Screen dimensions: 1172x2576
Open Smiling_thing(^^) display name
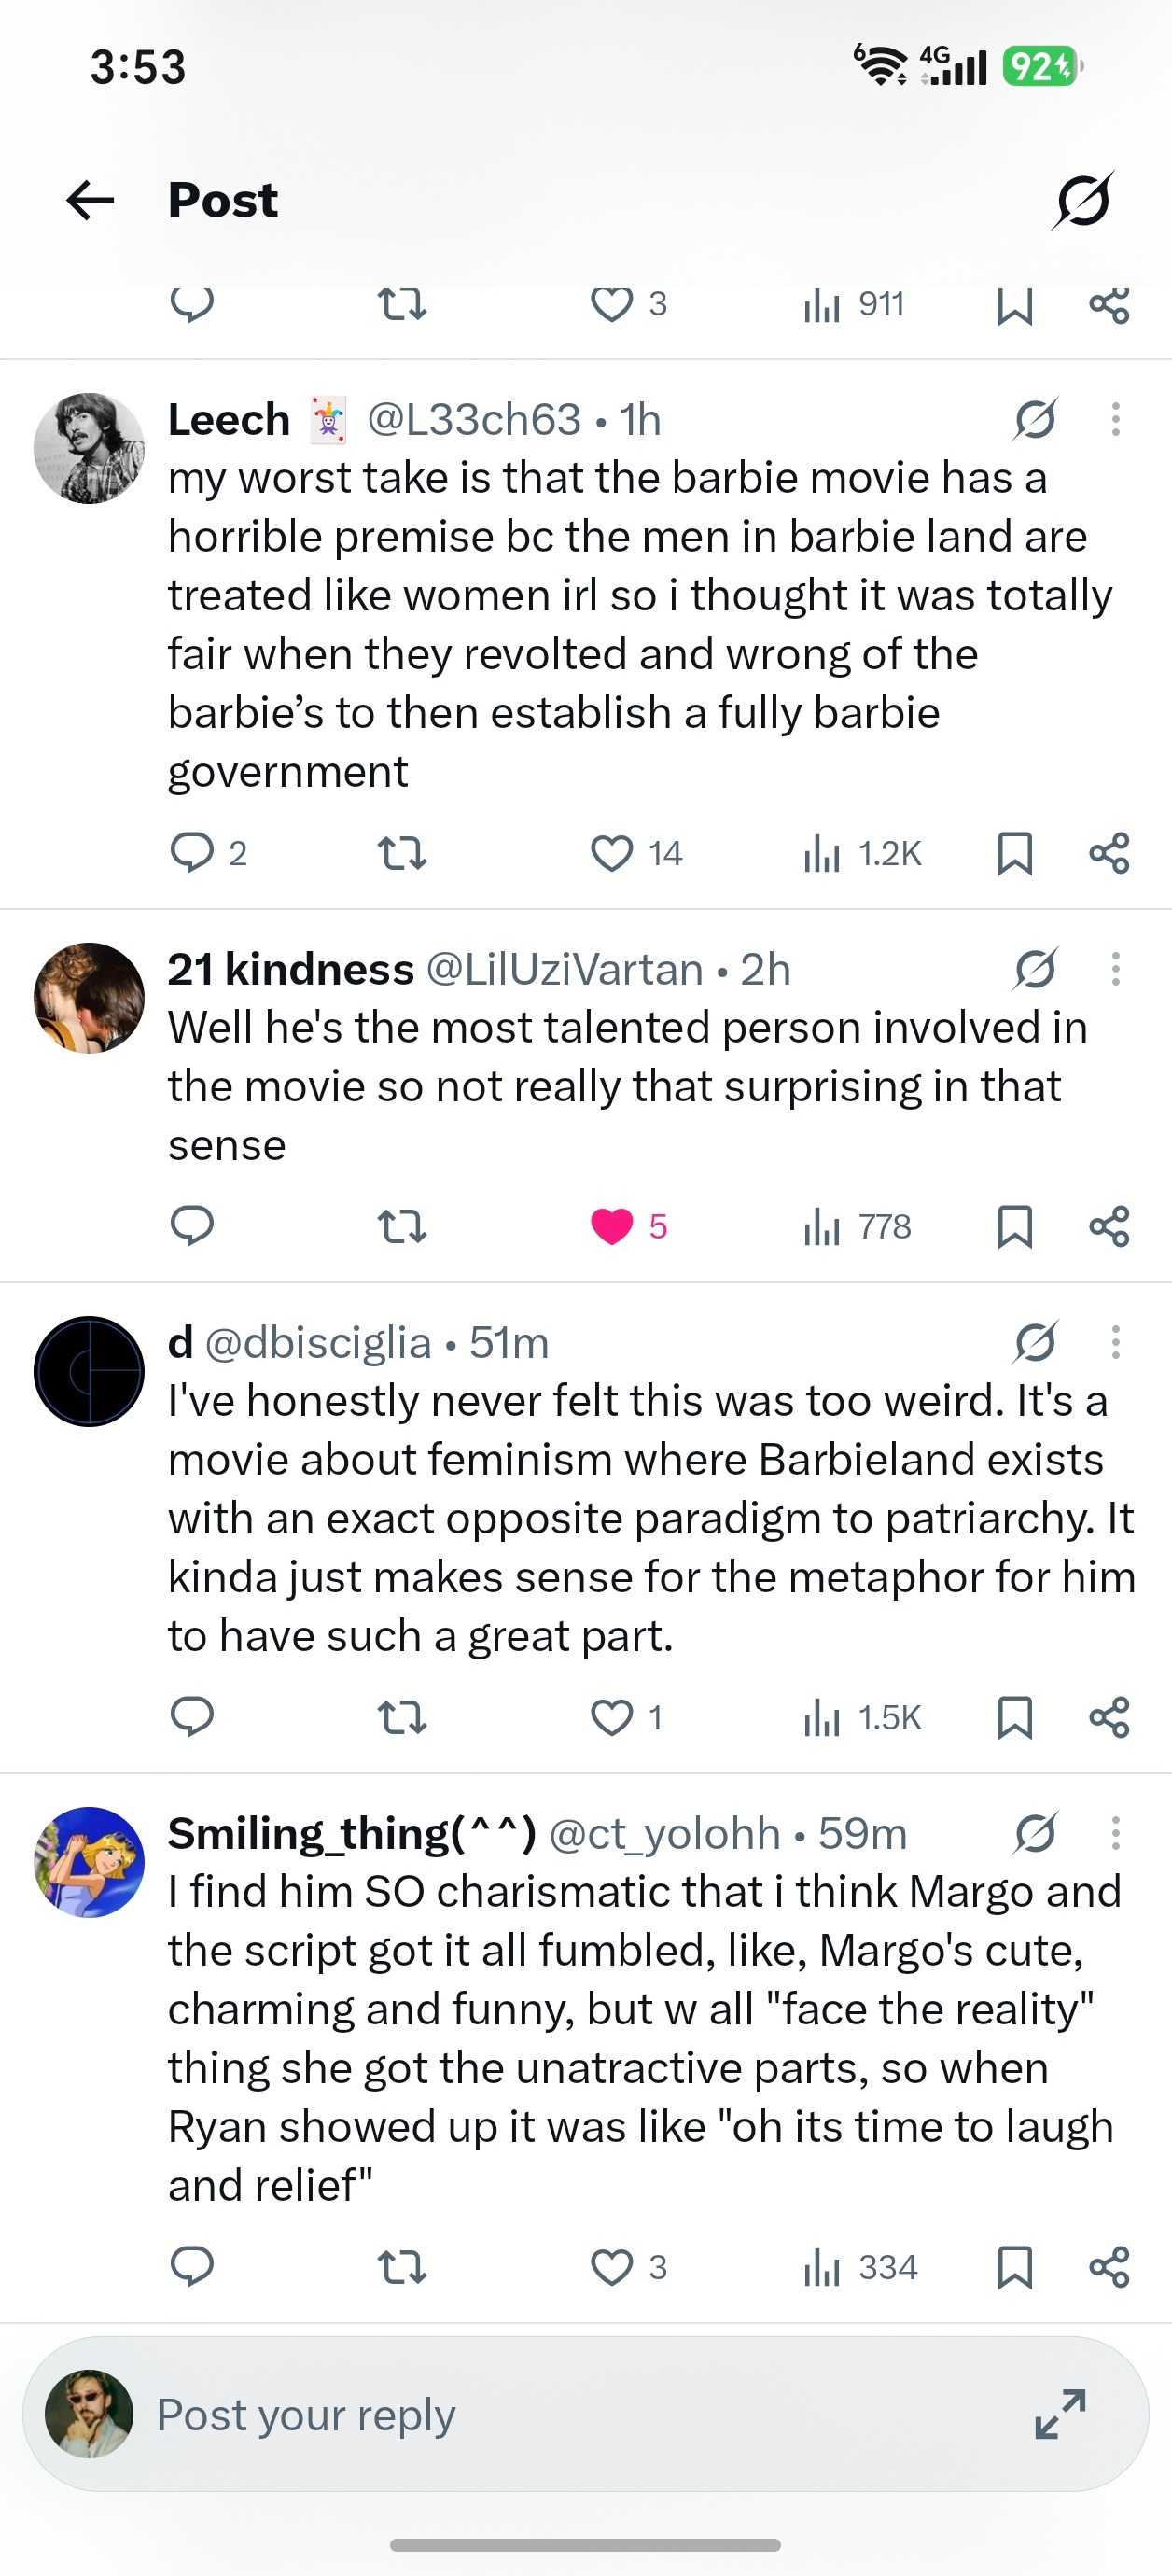point(352,1833)
